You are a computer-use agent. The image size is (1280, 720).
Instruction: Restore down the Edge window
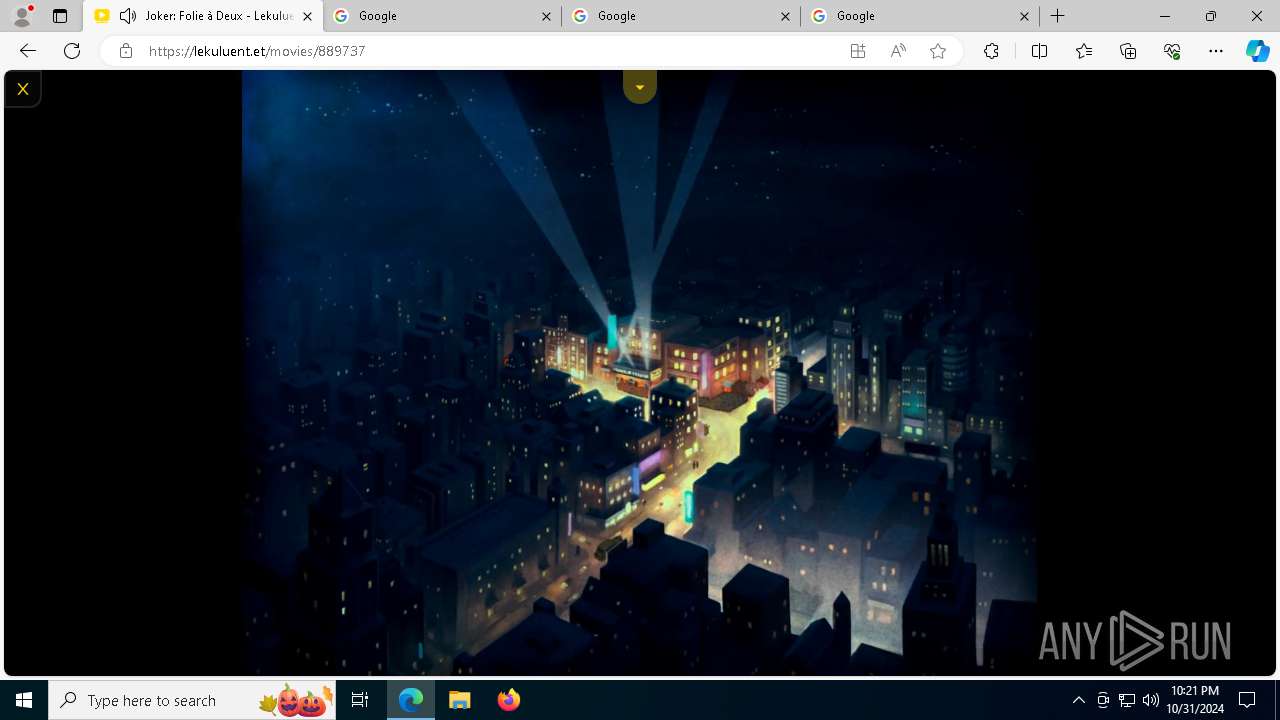click(1211, 16)
